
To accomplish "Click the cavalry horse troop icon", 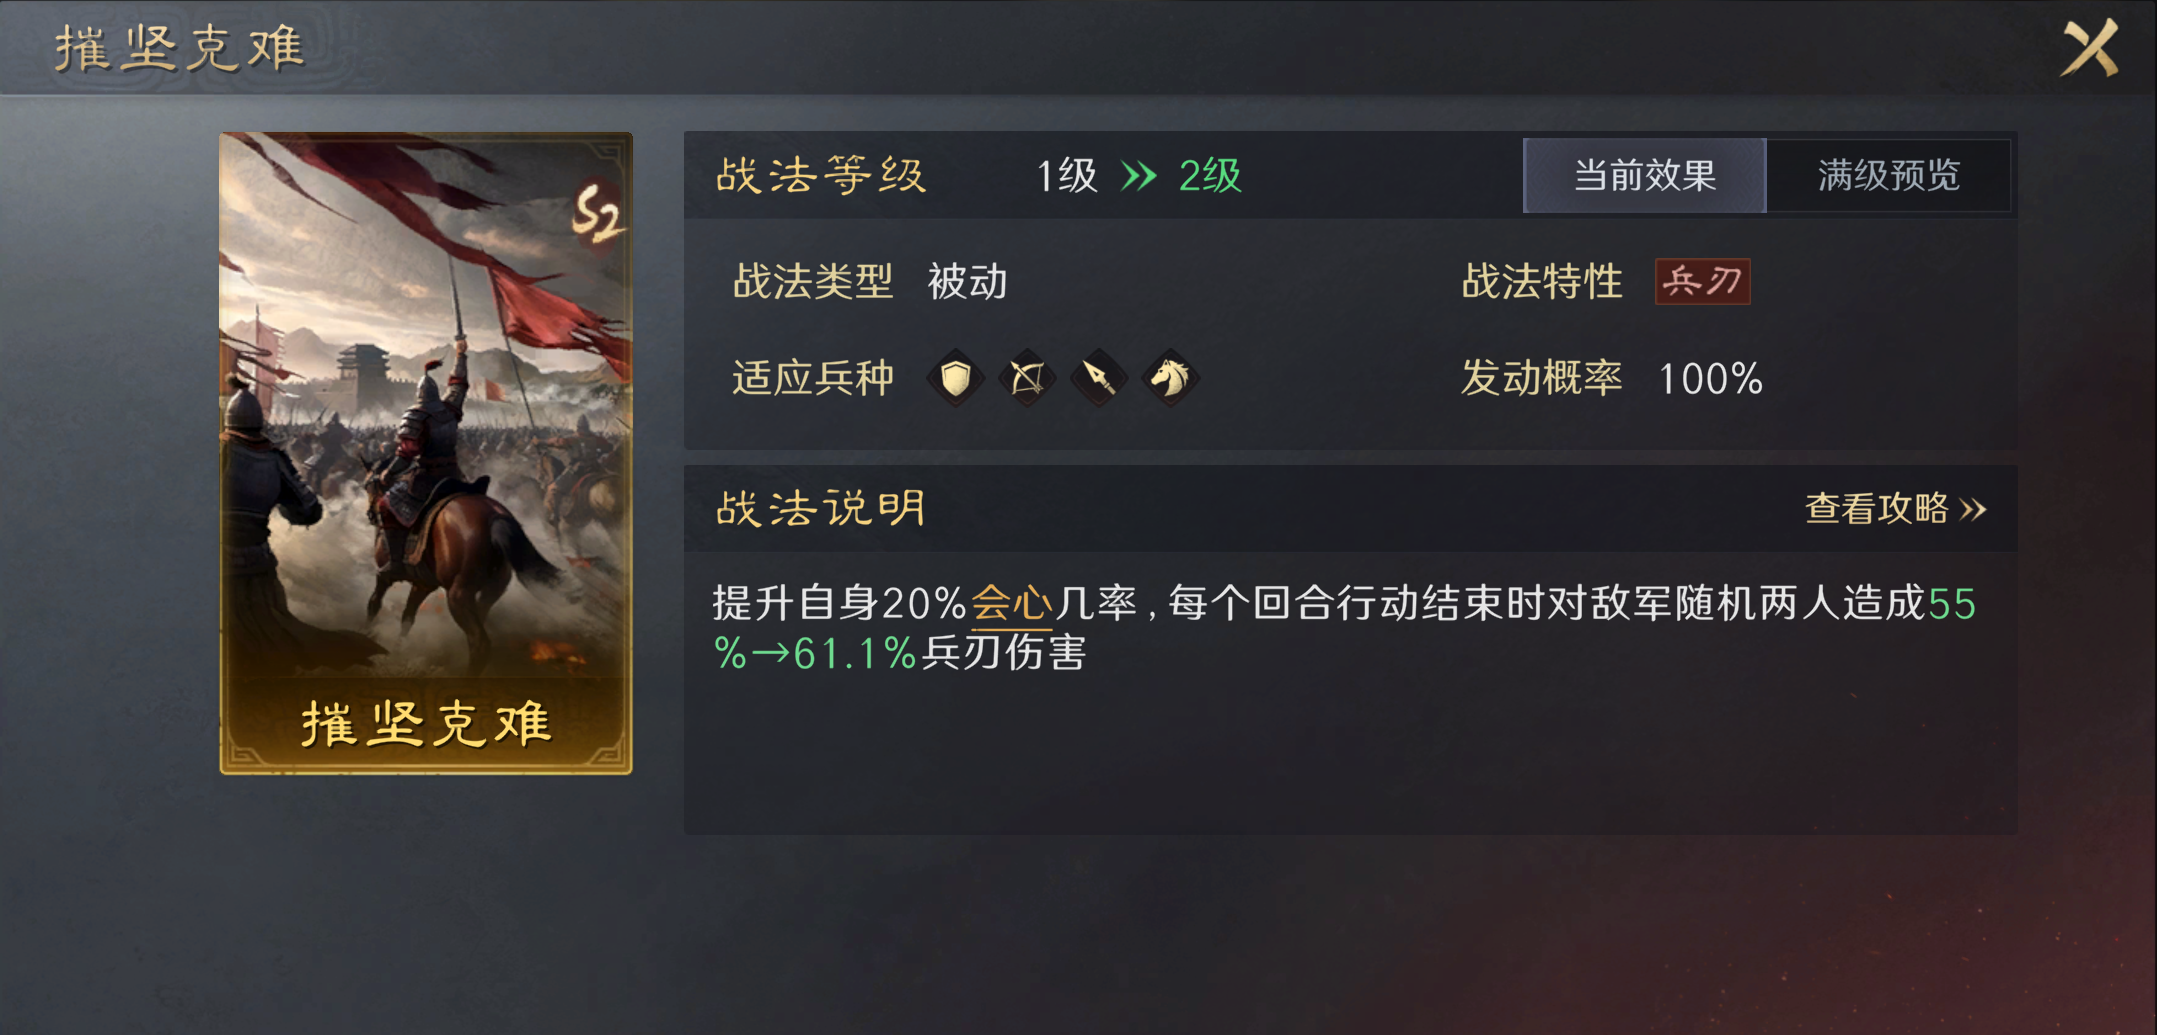I will click(x=1170, y=379).
